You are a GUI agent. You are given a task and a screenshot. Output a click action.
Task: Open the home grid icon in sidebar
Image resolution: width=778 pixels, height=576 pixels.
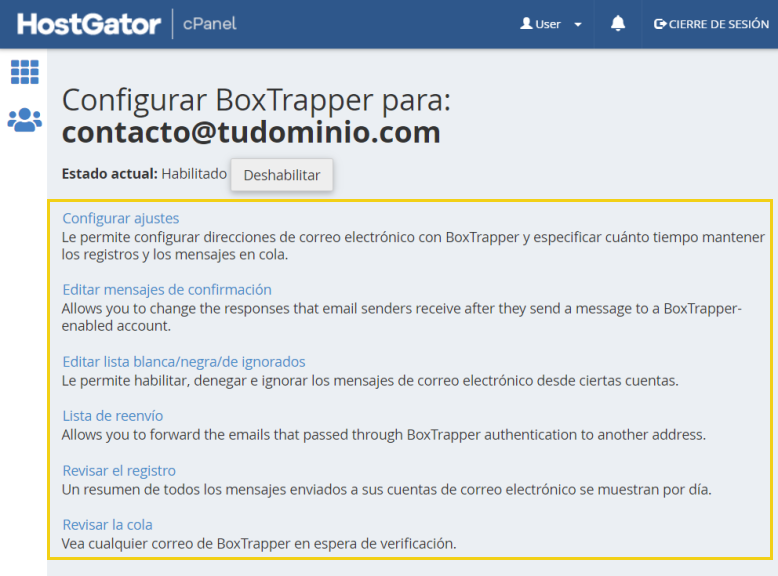point(25,72)
